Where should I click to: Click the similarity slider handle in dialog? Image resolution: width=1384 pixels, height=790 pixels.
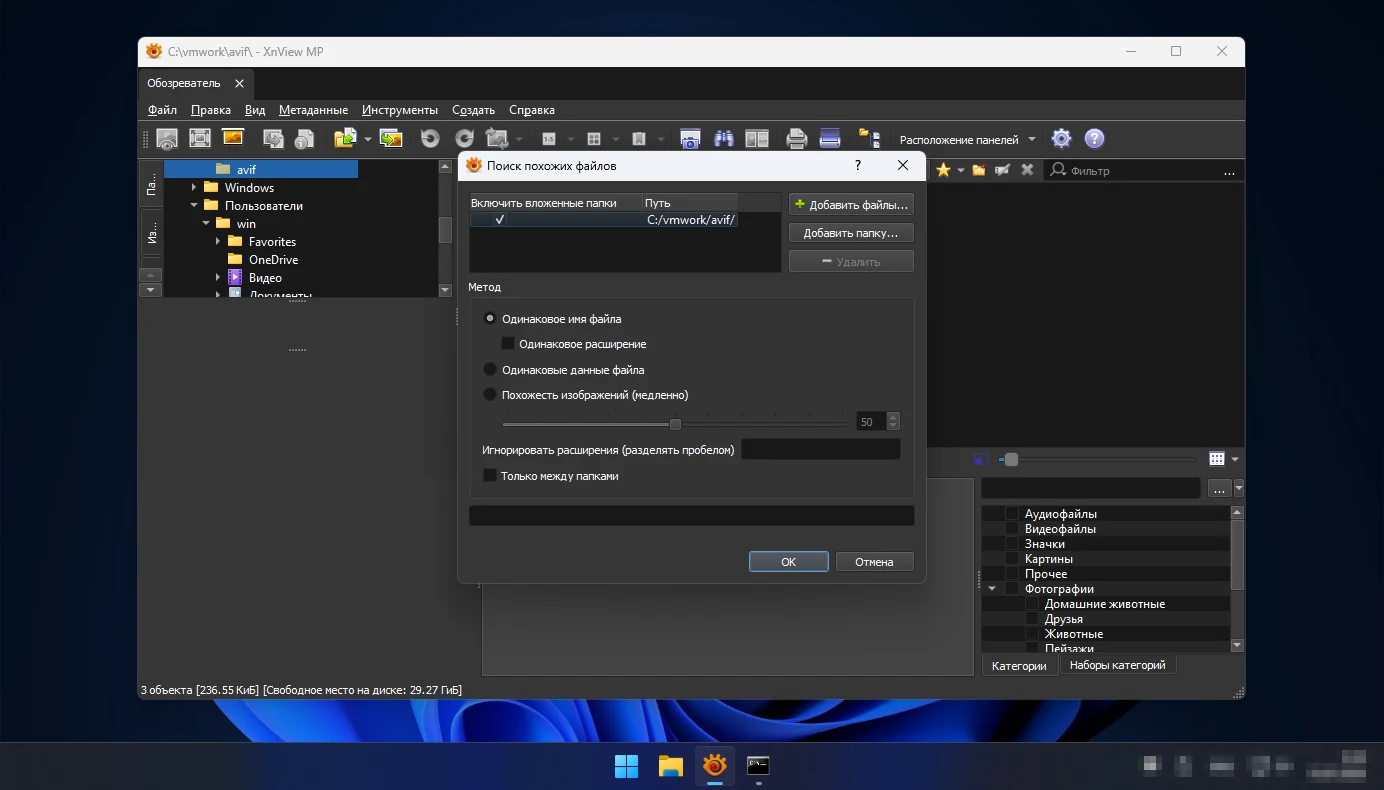(x=675, y=424)
